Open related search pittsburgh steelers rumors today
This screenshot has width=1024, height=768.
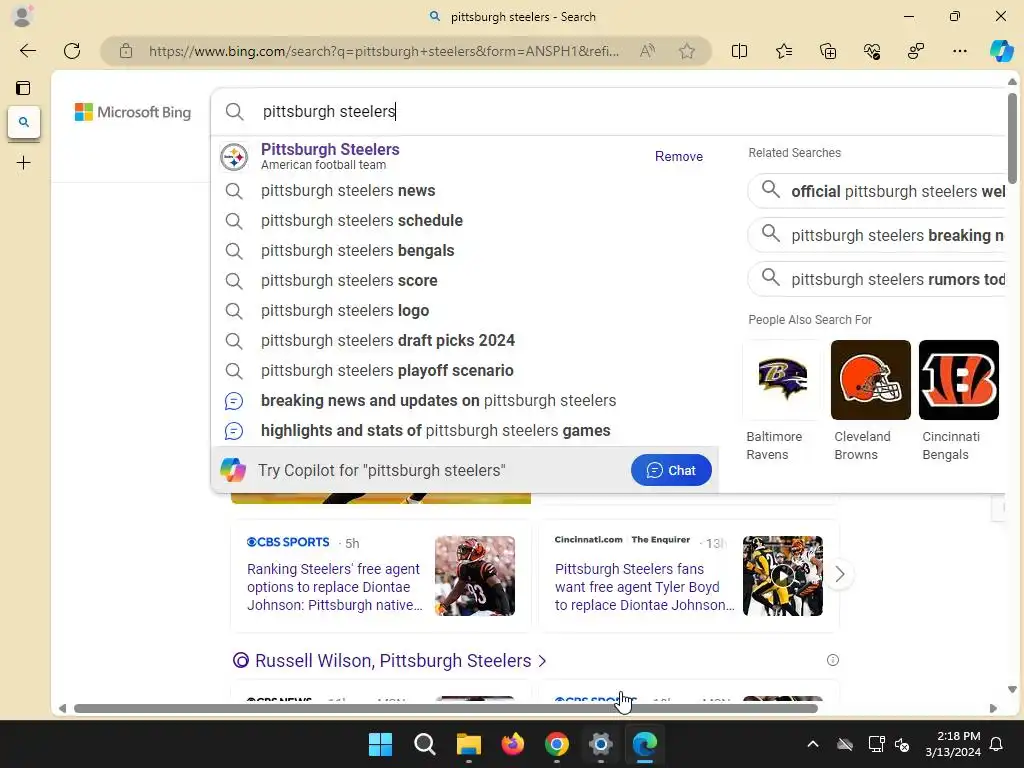pos(876,280)
